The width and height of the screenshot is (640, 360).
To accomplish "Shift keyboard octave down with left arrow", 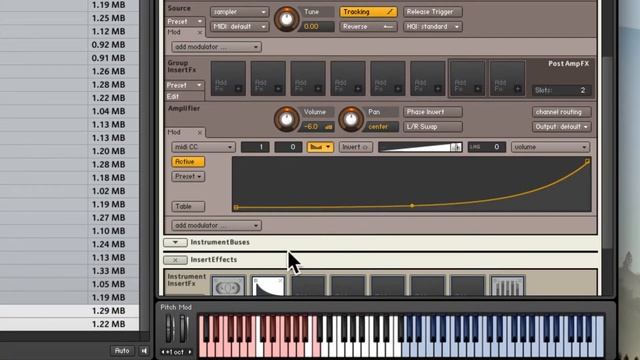I will [163, 352].
